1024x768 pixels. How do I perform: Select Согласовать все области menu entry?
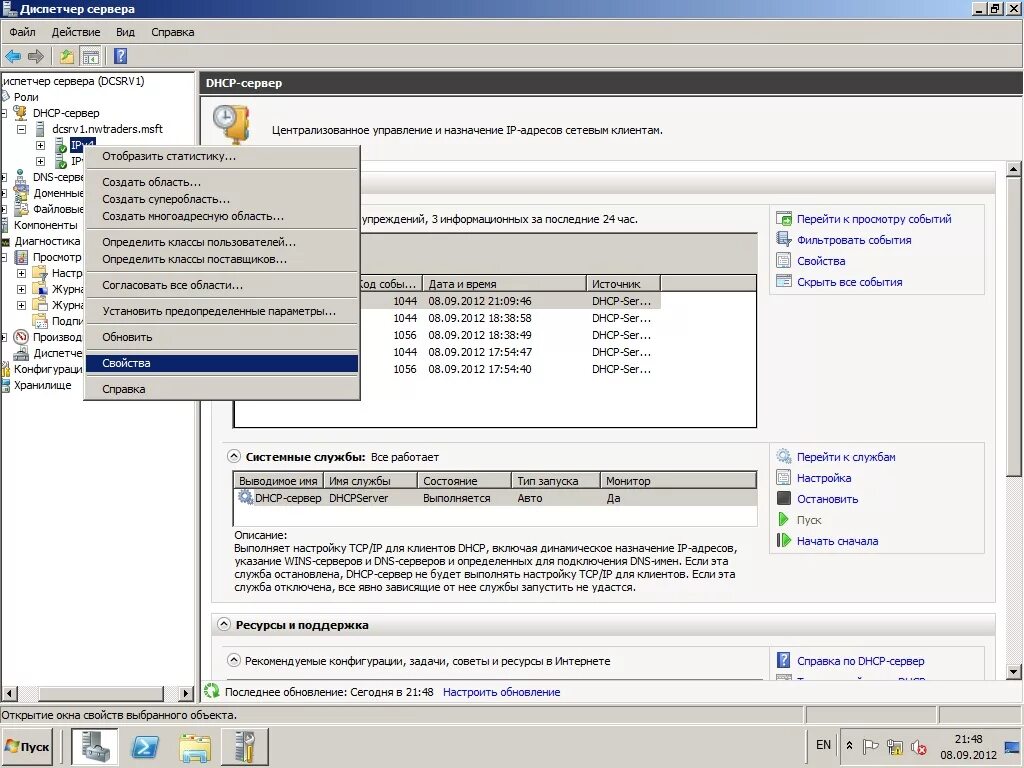point(221,285)
